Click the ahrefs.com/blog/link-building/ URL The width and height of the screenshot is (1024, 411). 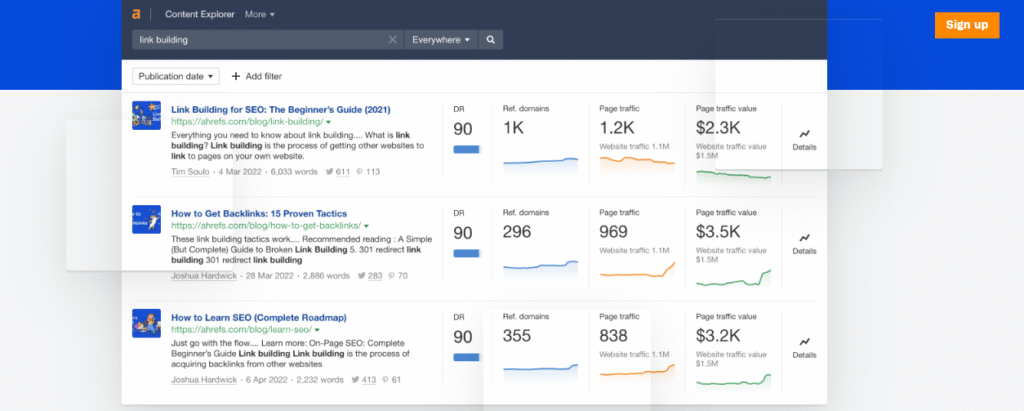click(247, 122)
